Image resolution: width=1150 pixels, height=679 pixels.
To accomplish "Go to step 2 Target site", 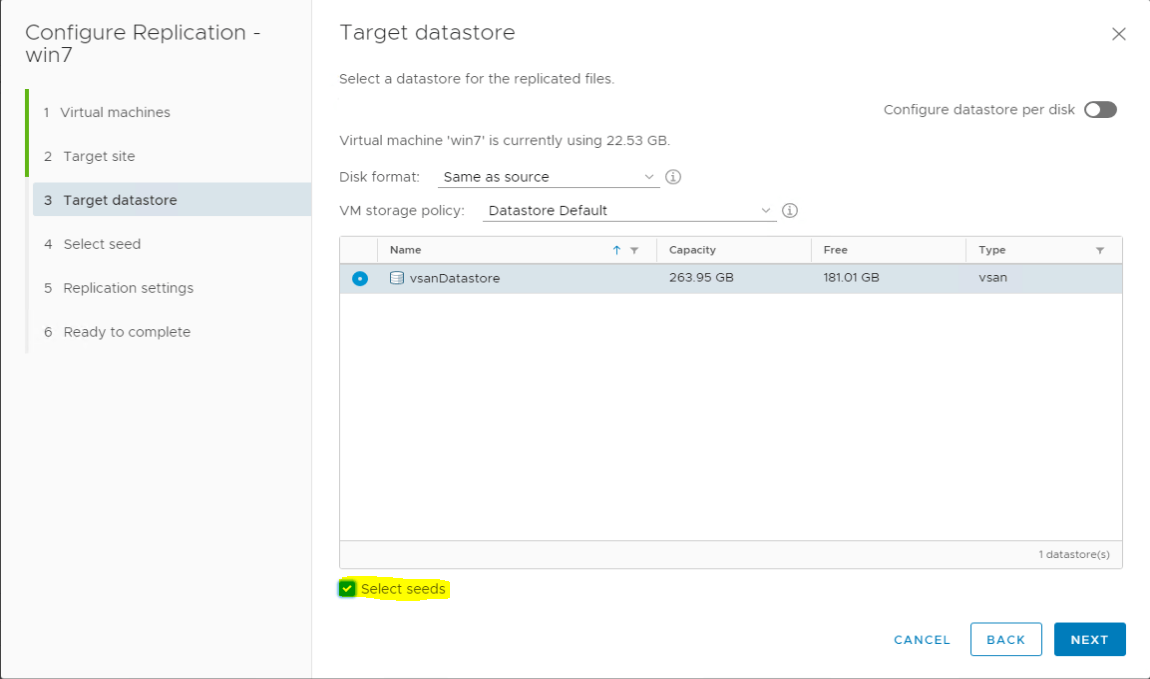I will (x=99, y=156).
